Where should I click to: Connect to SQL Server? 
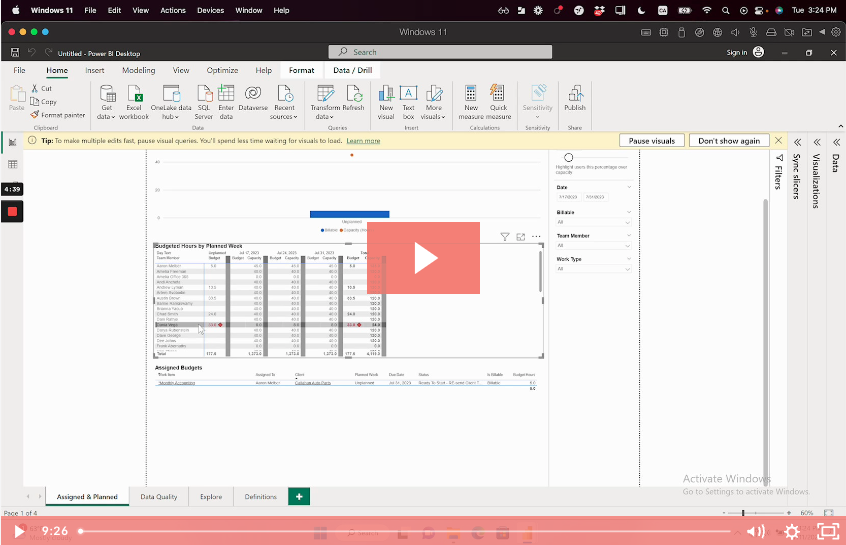pos(204,102)
